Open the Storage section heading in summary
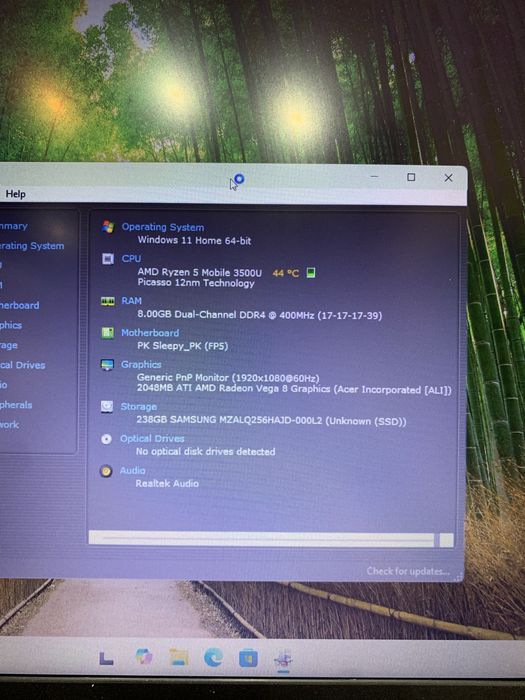Viewport: 525px width, 700px height. click(138, 407)
